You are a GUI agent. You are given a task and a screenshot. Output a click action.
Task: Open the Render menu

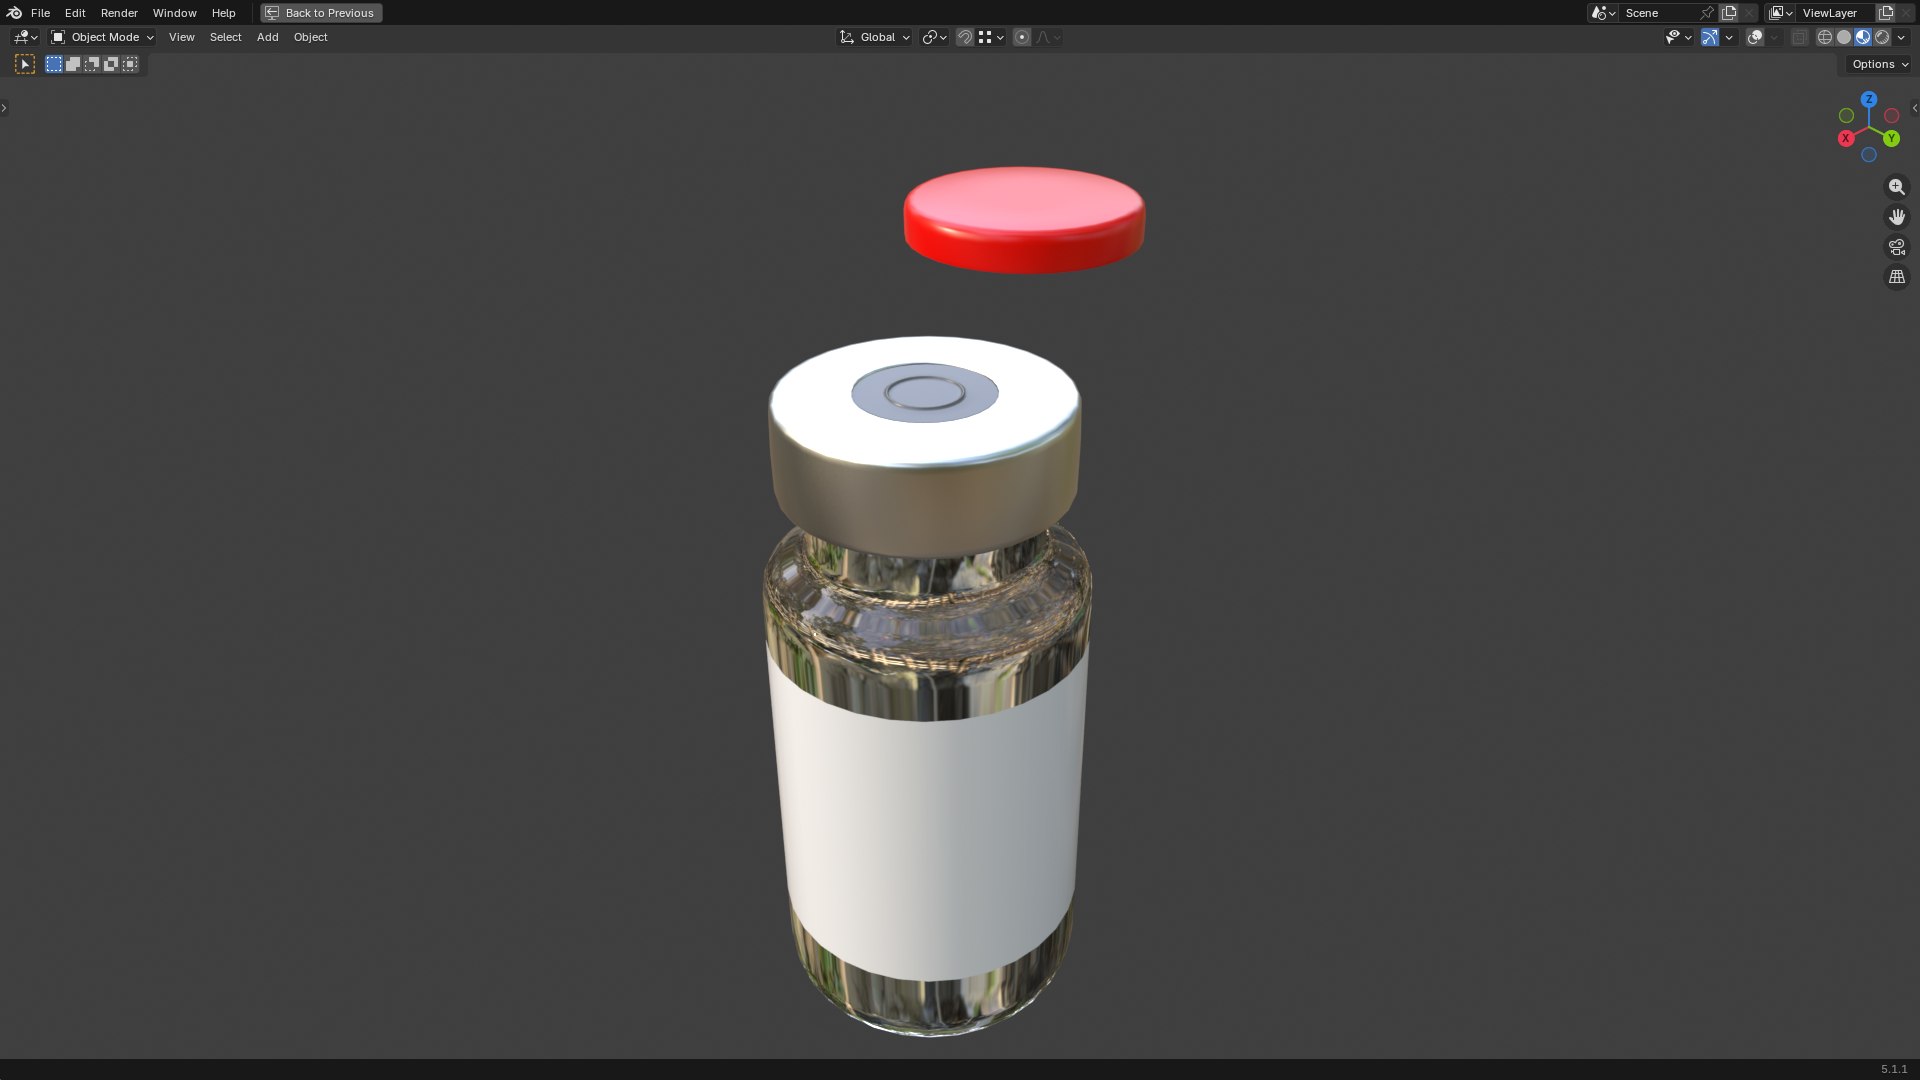point(119,13)
